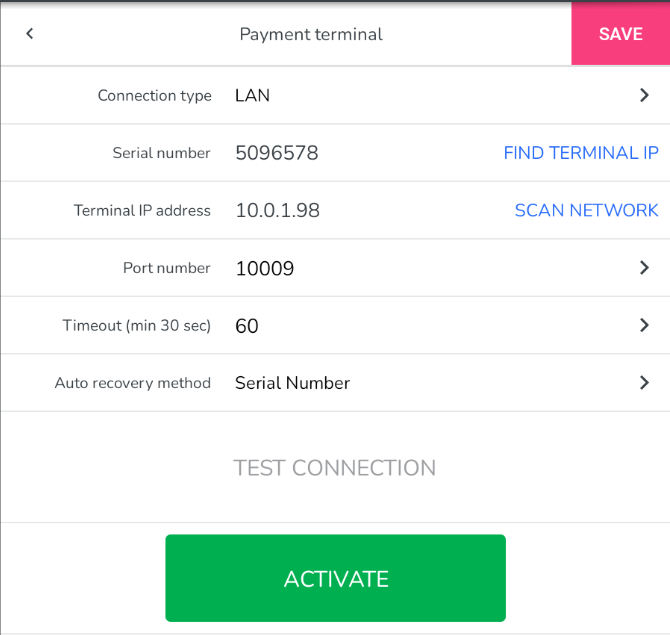This screenshot has height=635, width=670.
Task: Click the Timeout (min 30 sec) label
Action: [136, 326]
